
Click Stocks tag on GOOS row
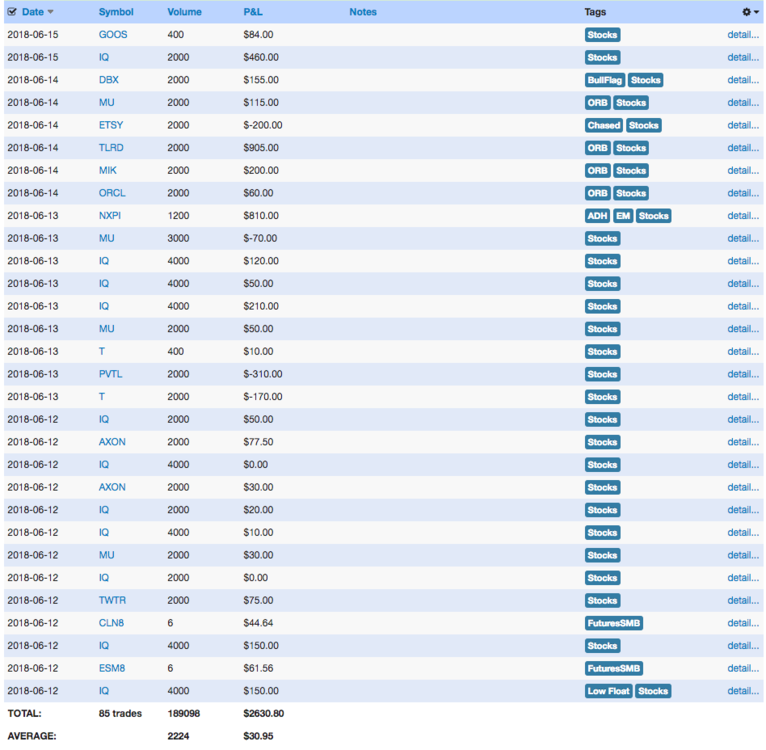[602, 35]
